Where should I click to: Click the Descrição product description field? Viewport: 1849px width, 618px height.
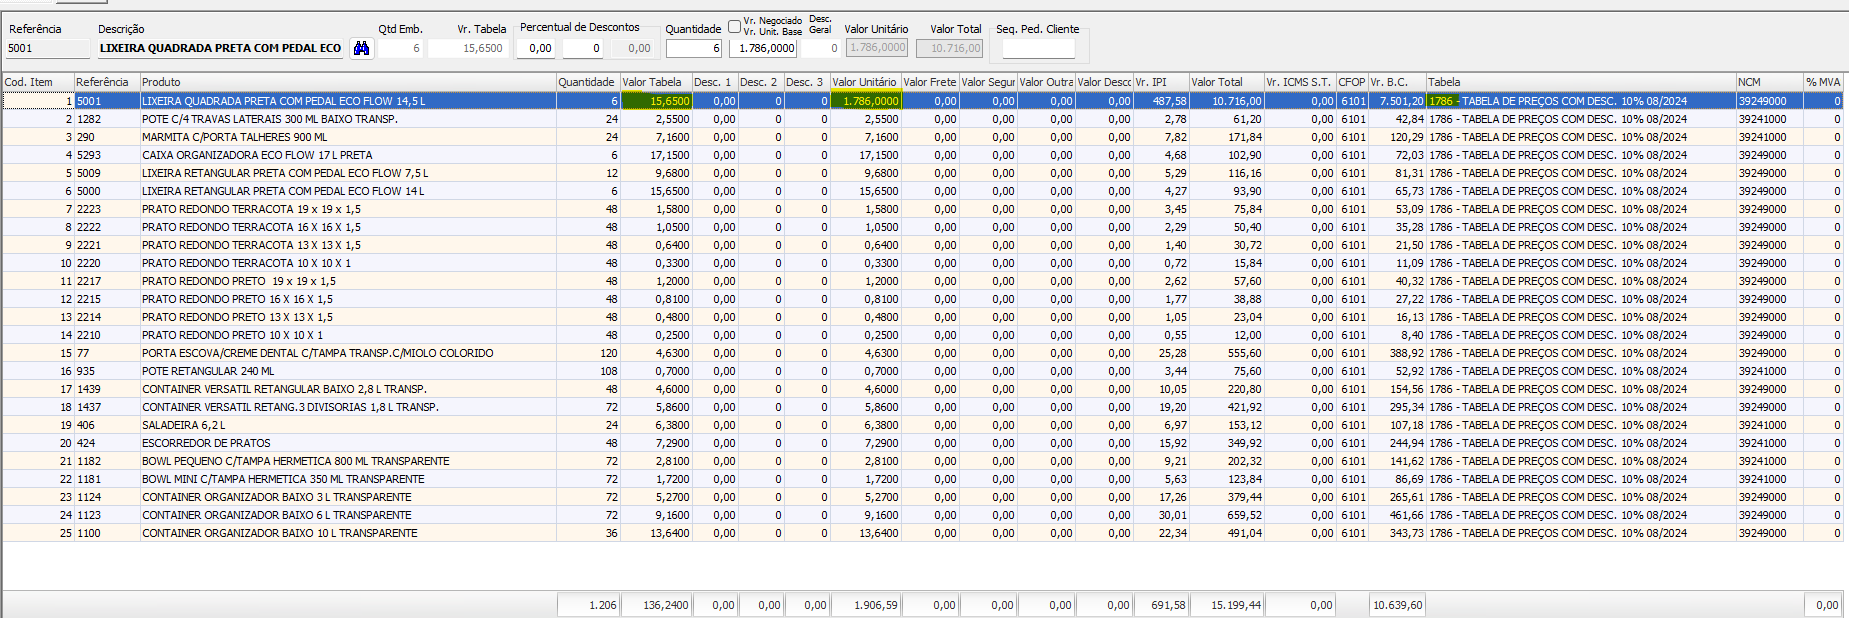tap(220, 48)
